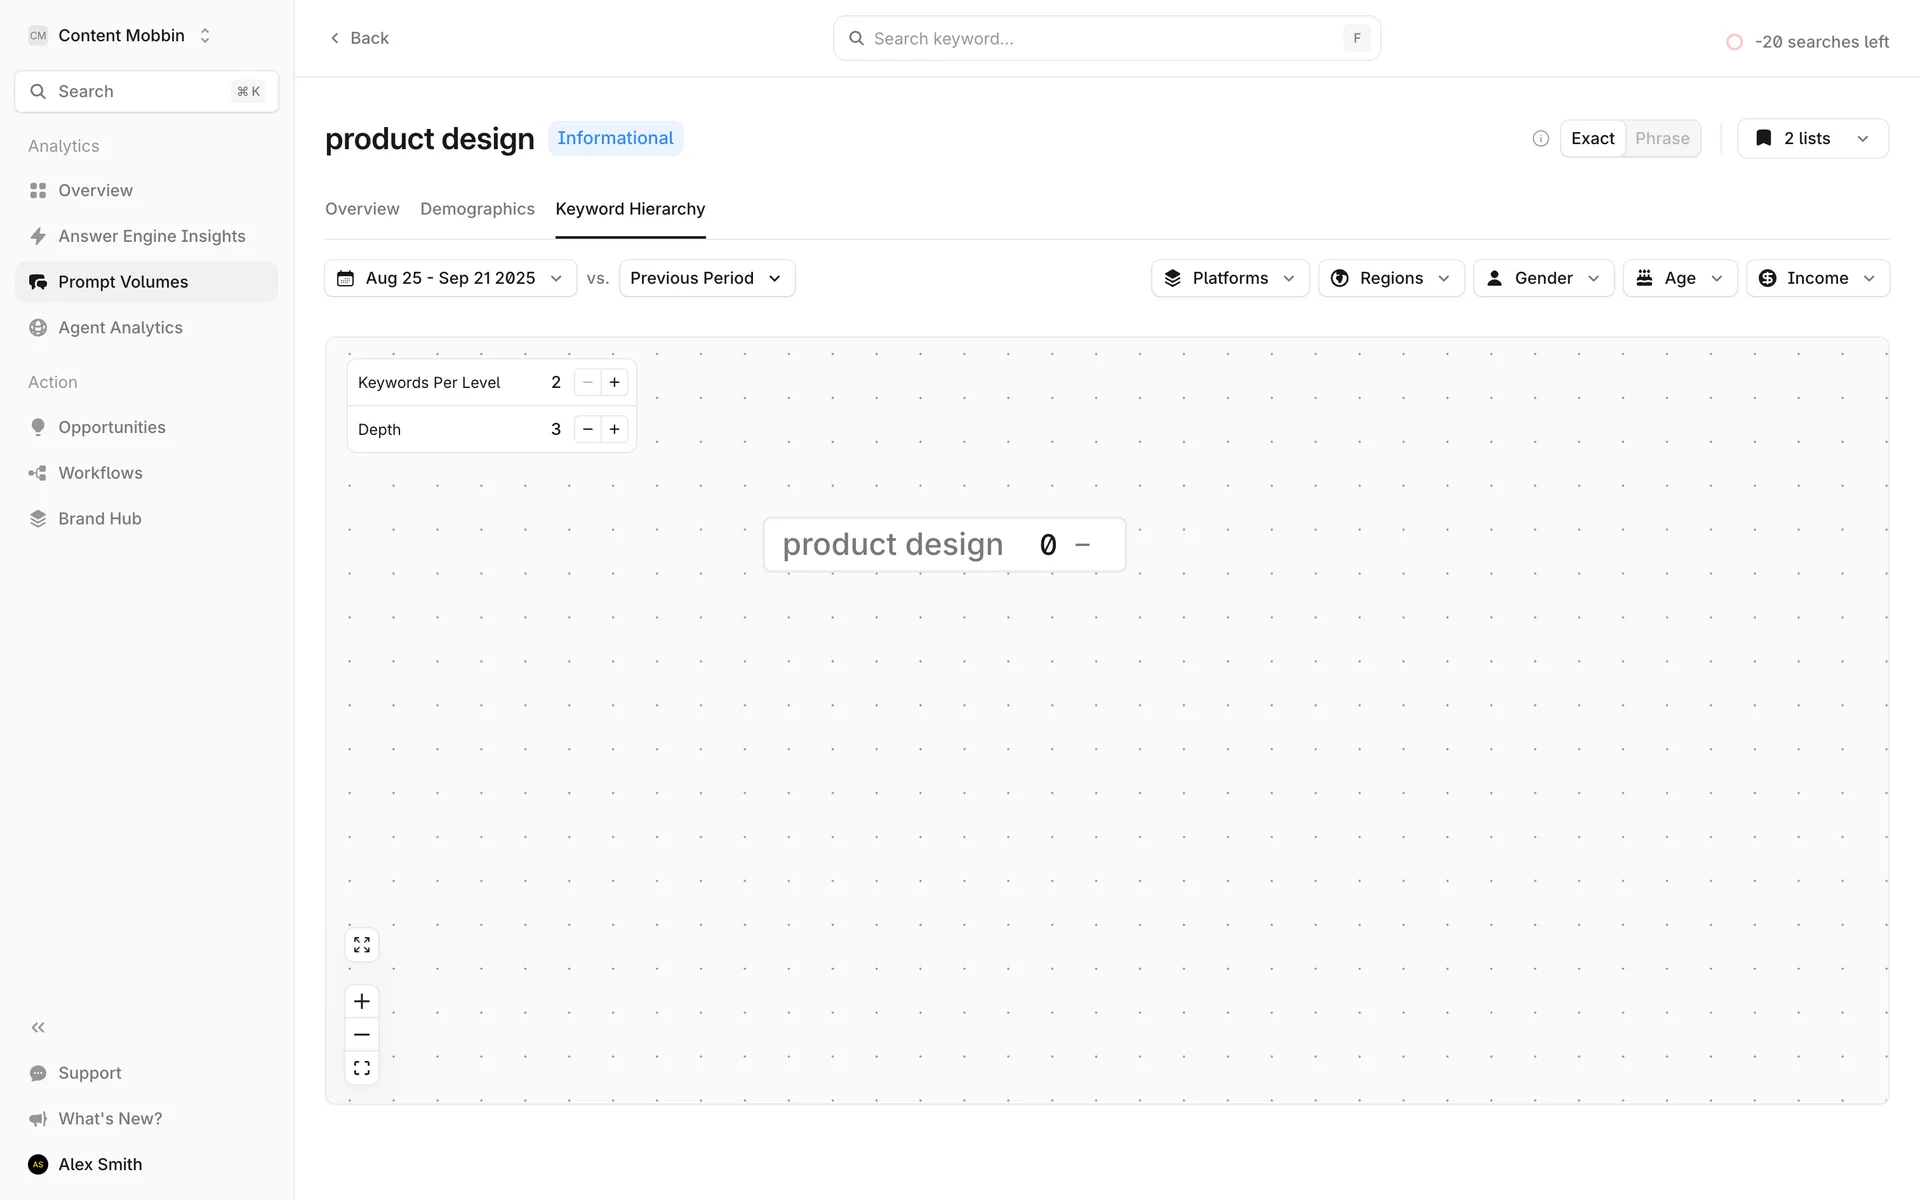Screen dimensions: 1920x1200
Task: Open the What's New? link
Action: (x=110, y=1118)
